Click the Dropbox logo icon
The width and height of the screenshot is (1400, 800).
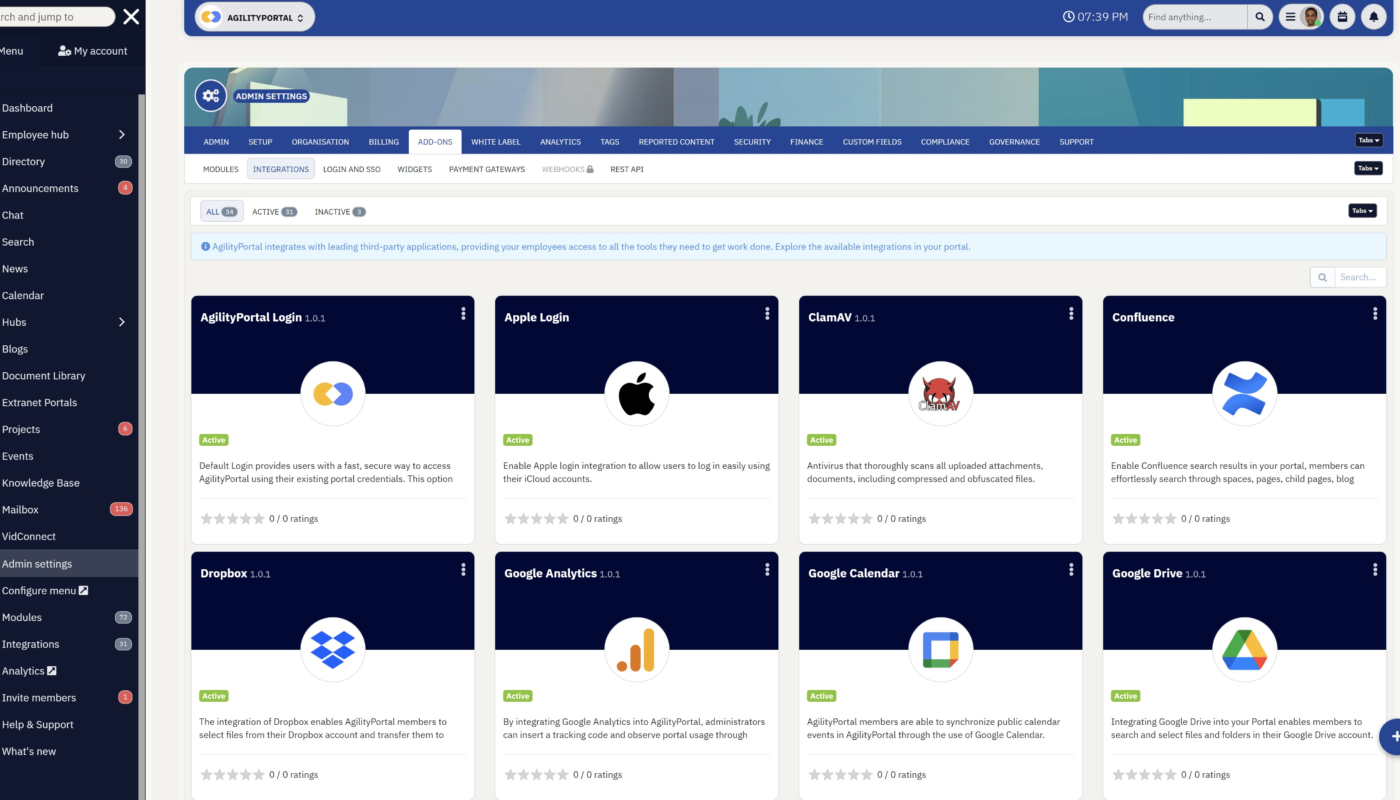[333, 650]
